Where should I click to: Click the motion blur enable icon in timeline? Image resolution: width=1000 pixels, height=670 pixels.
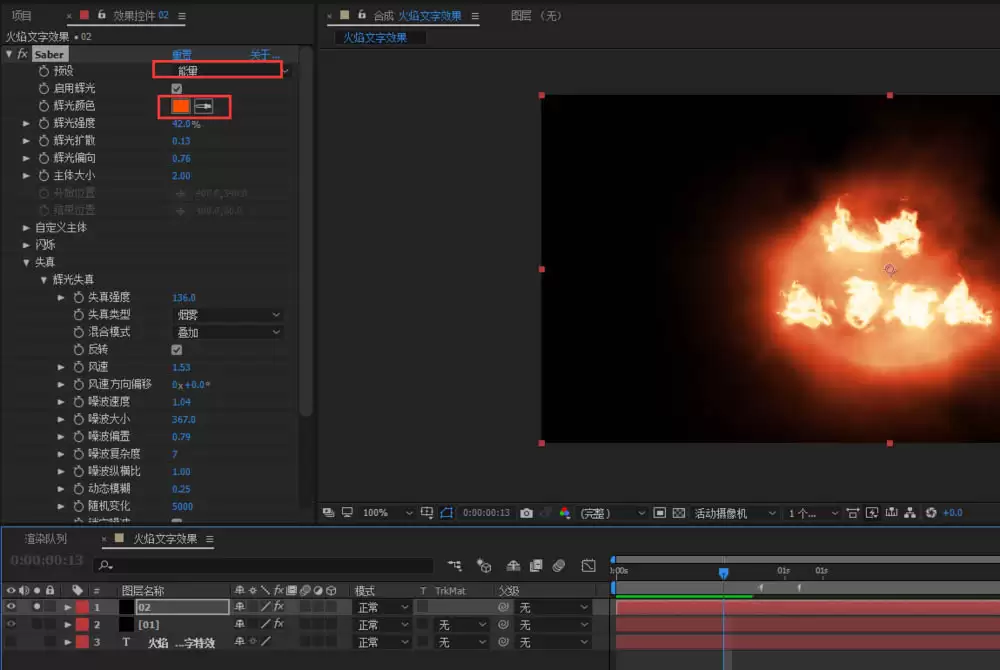559,565
